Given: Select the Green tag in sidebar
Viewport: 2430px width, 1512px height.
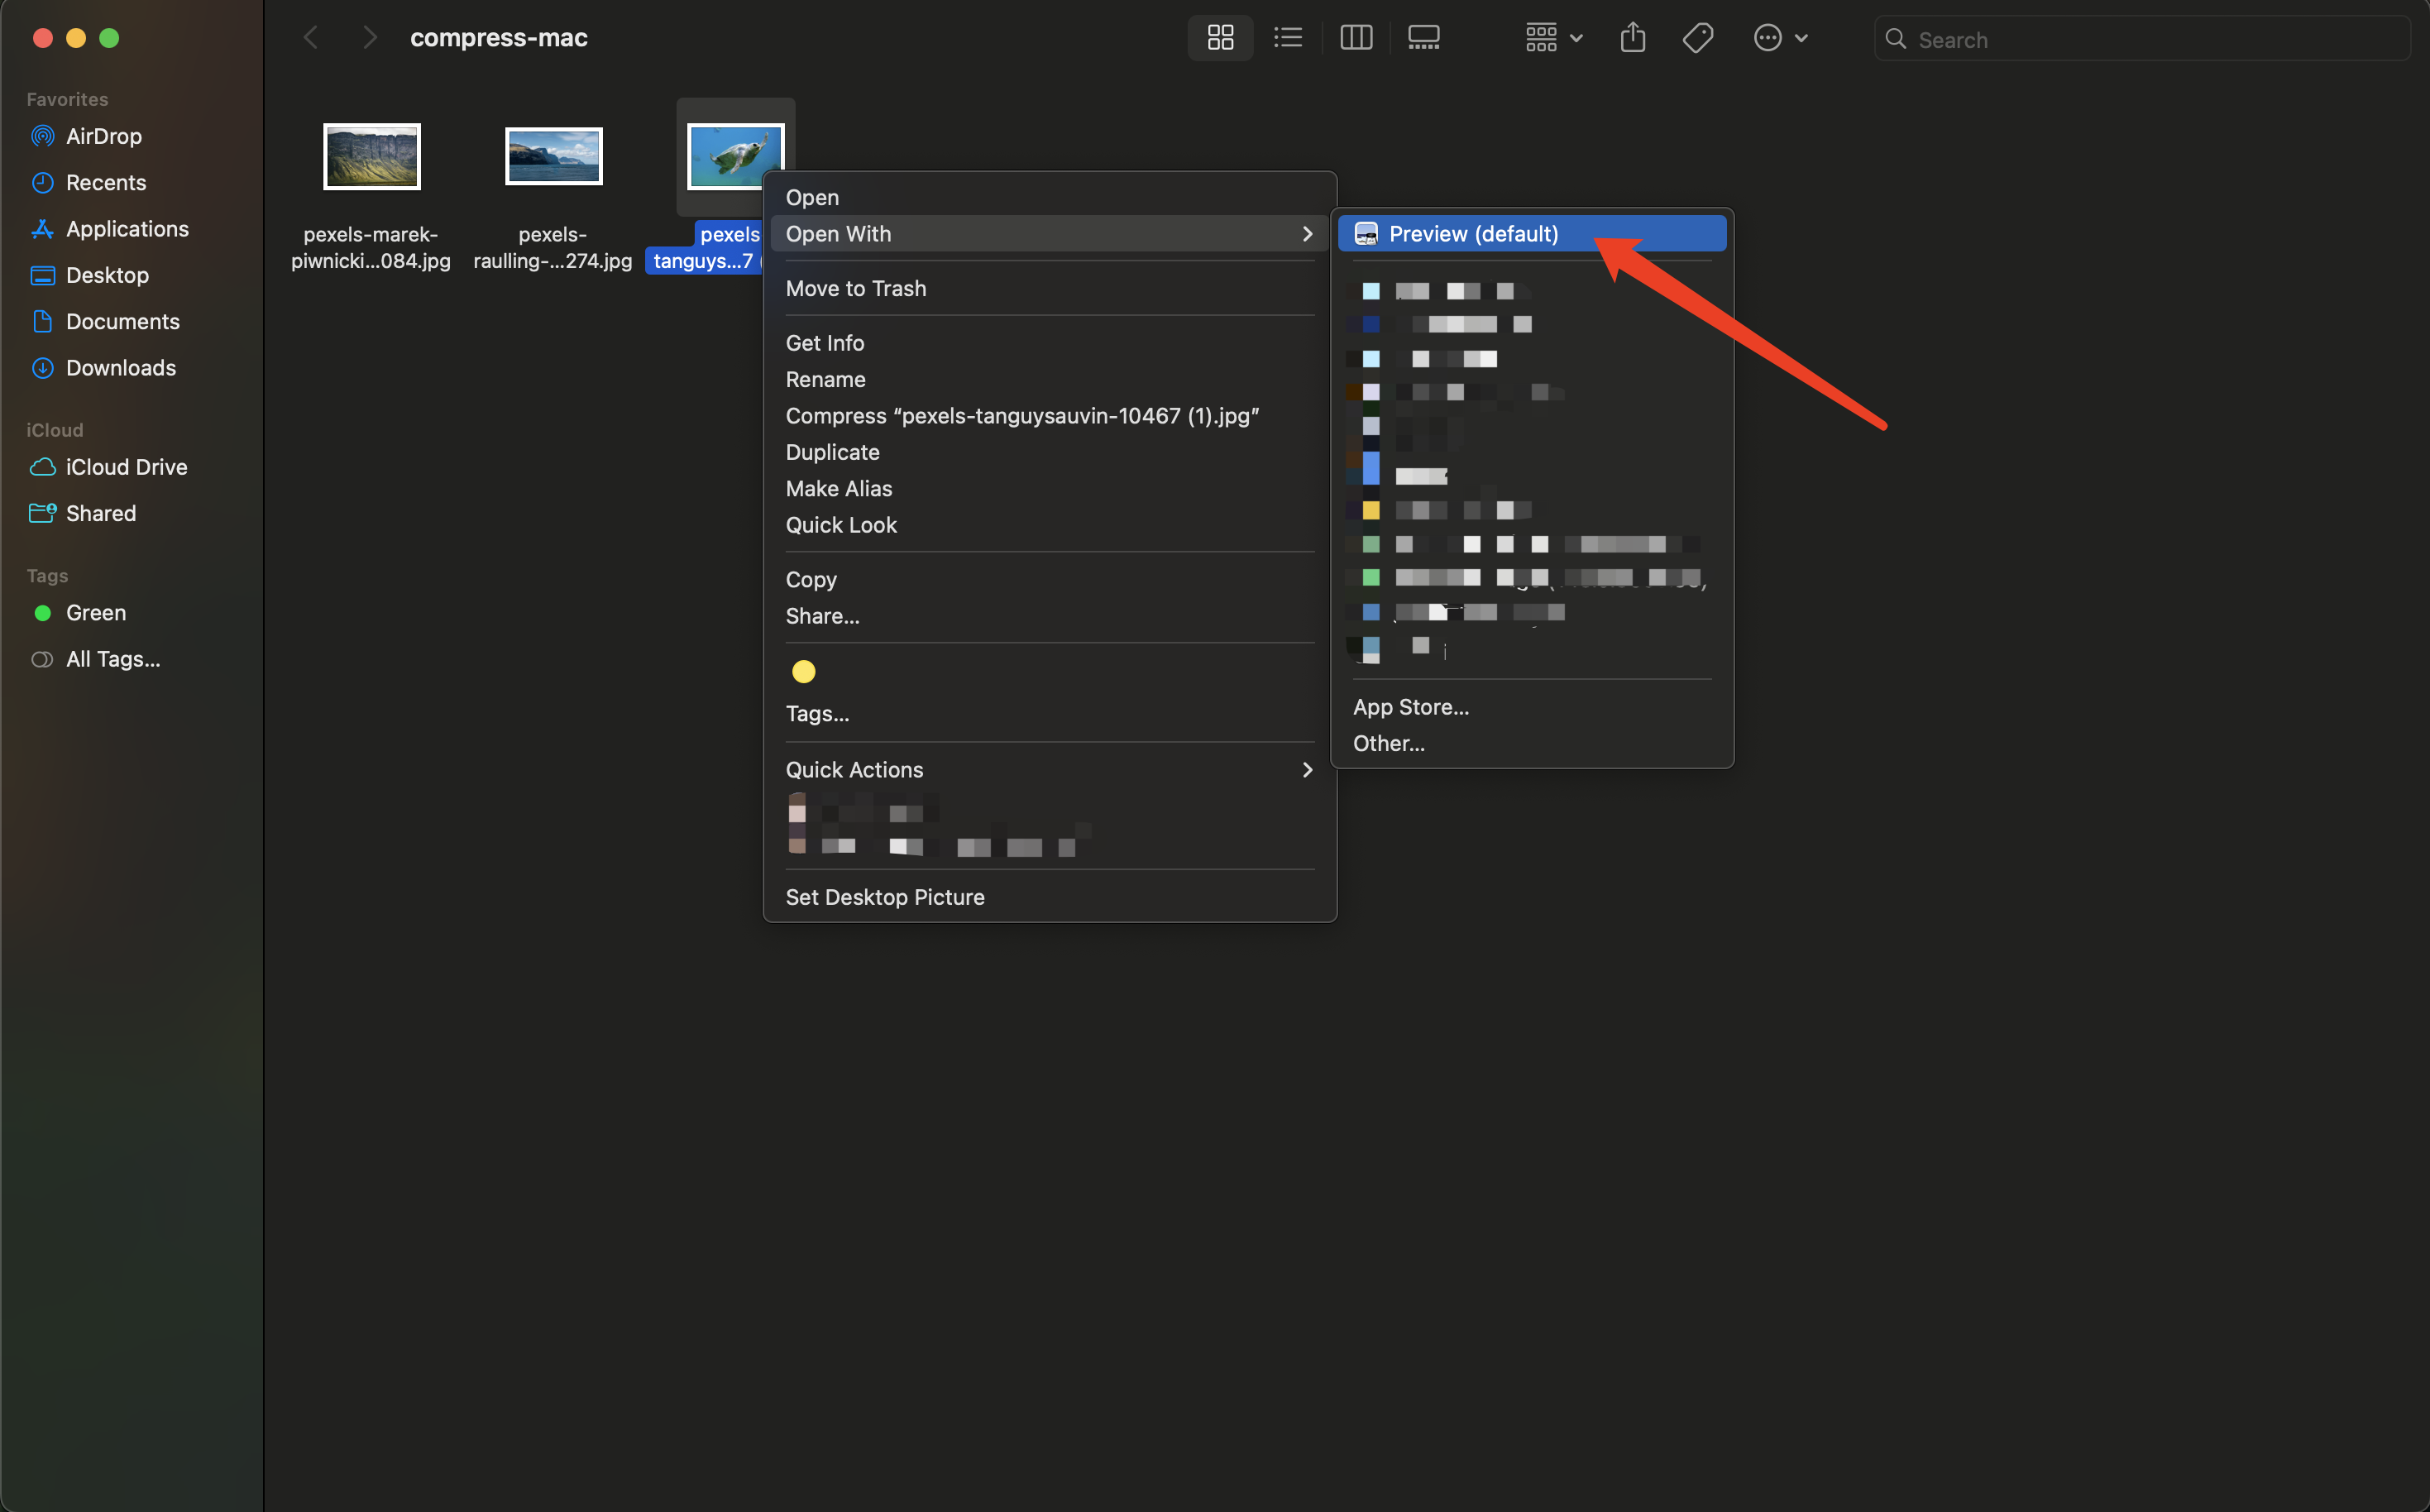Looking at the screenshot, I should point(95,612).
